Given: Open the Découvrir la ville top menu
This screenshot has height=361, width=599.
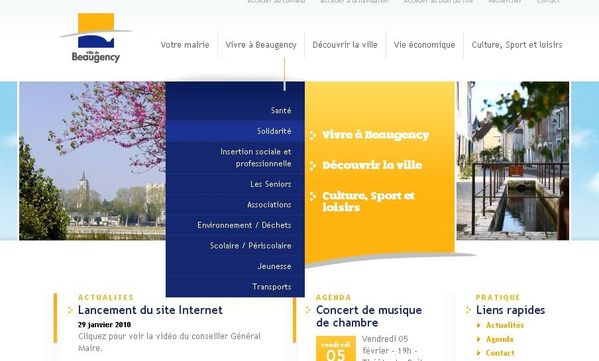Looking at the screenshot, I should click(345, 45).
